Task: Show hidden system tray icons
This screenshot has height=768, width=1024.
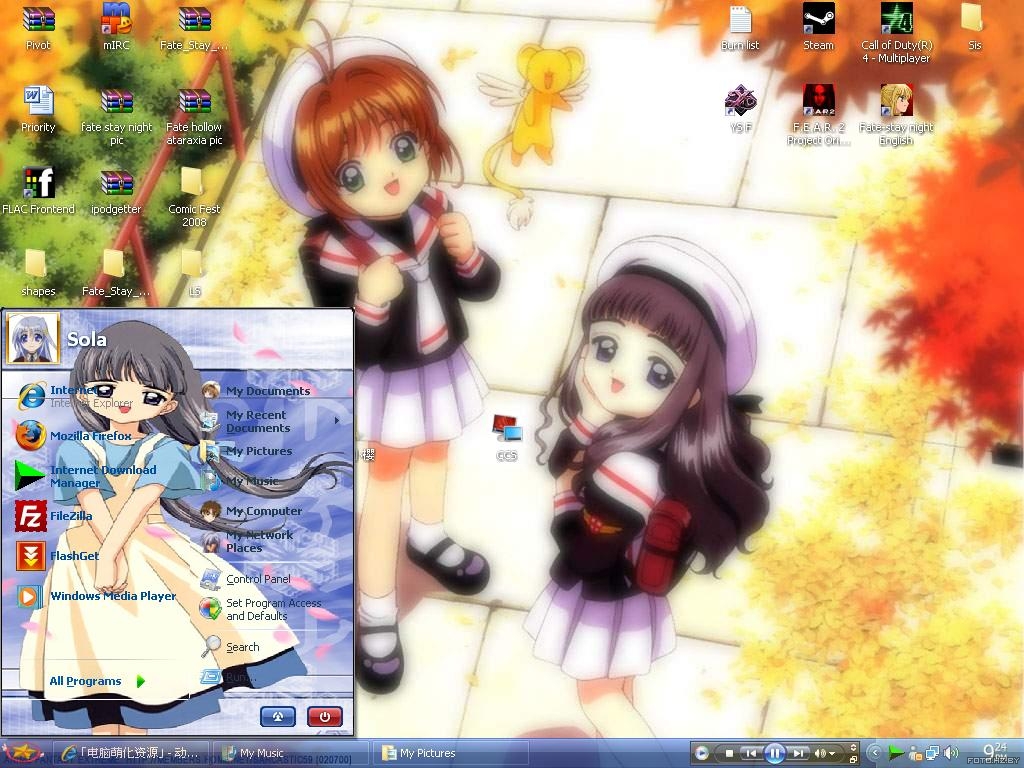Action: 874,753
